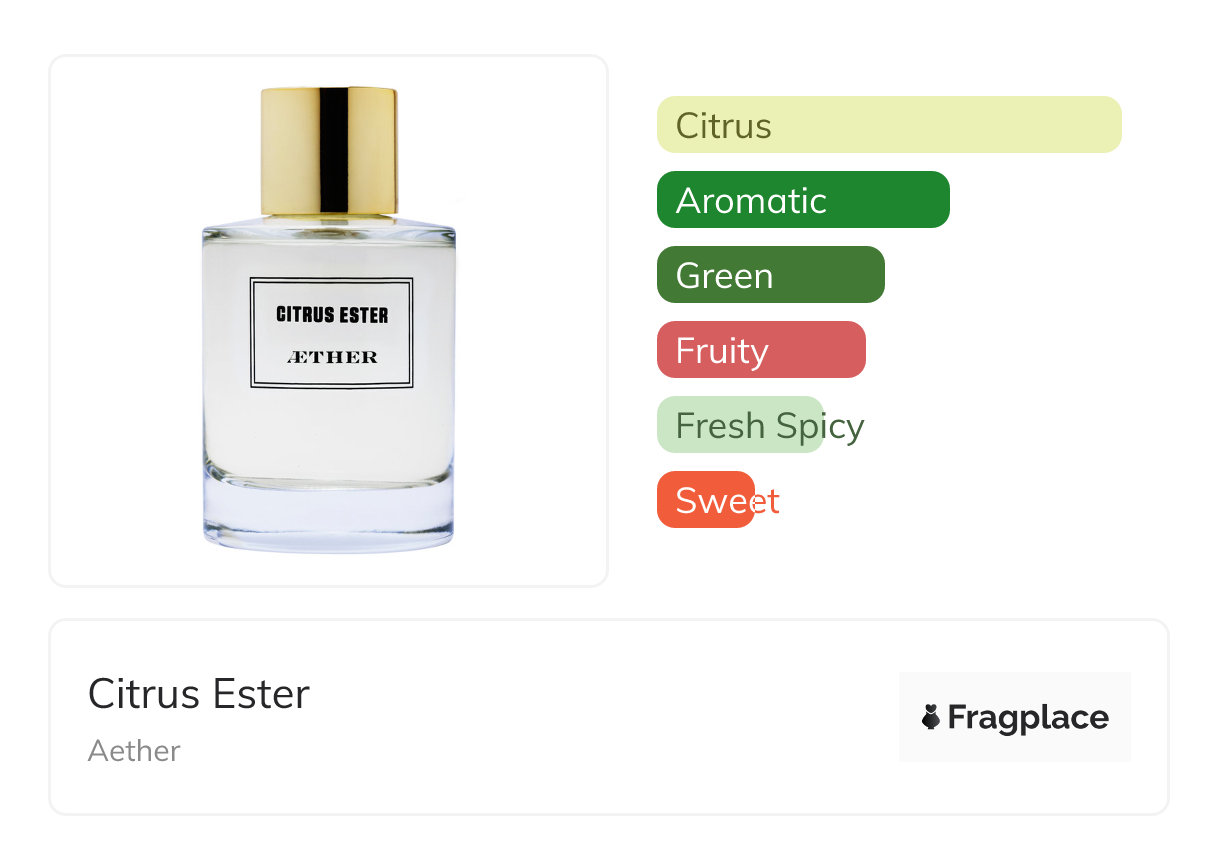The image size is (1218, 864).
Task: Click the thick glass base of the bottle
Action: pos(328,517)
